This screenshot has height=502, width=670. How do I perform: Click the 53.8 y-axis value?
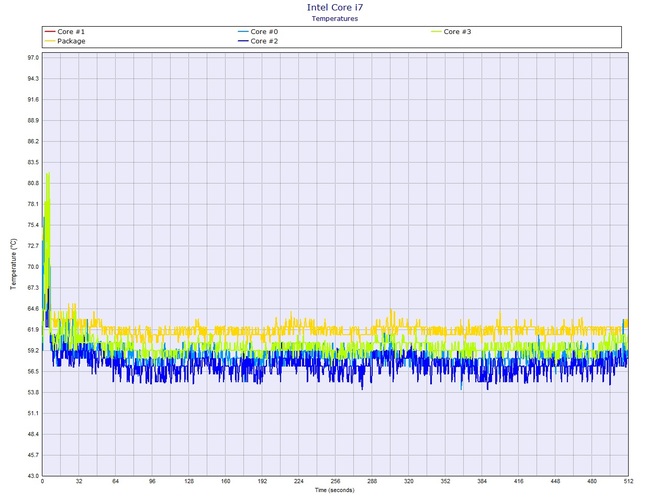(33, 392)
